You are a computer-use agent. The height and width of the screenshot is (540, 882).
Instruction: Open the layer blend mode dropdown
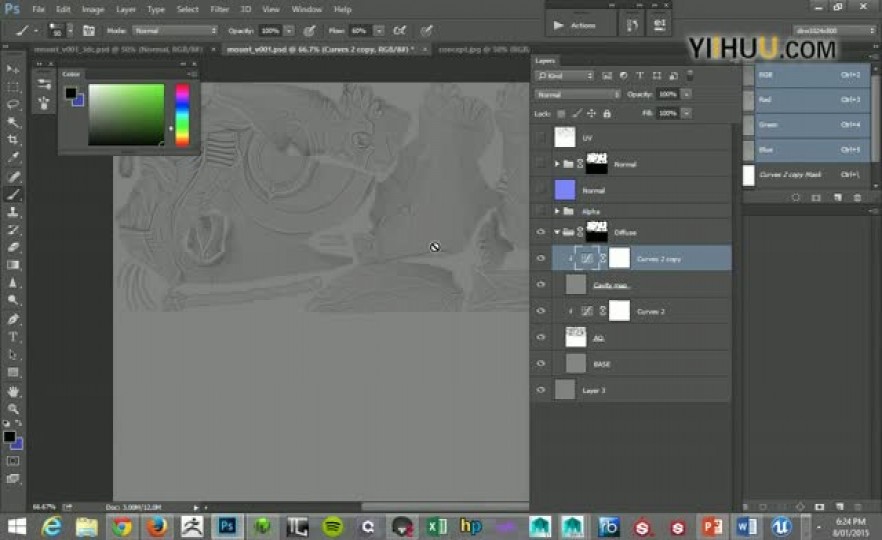pyautogui.click(x=577, y=94)
